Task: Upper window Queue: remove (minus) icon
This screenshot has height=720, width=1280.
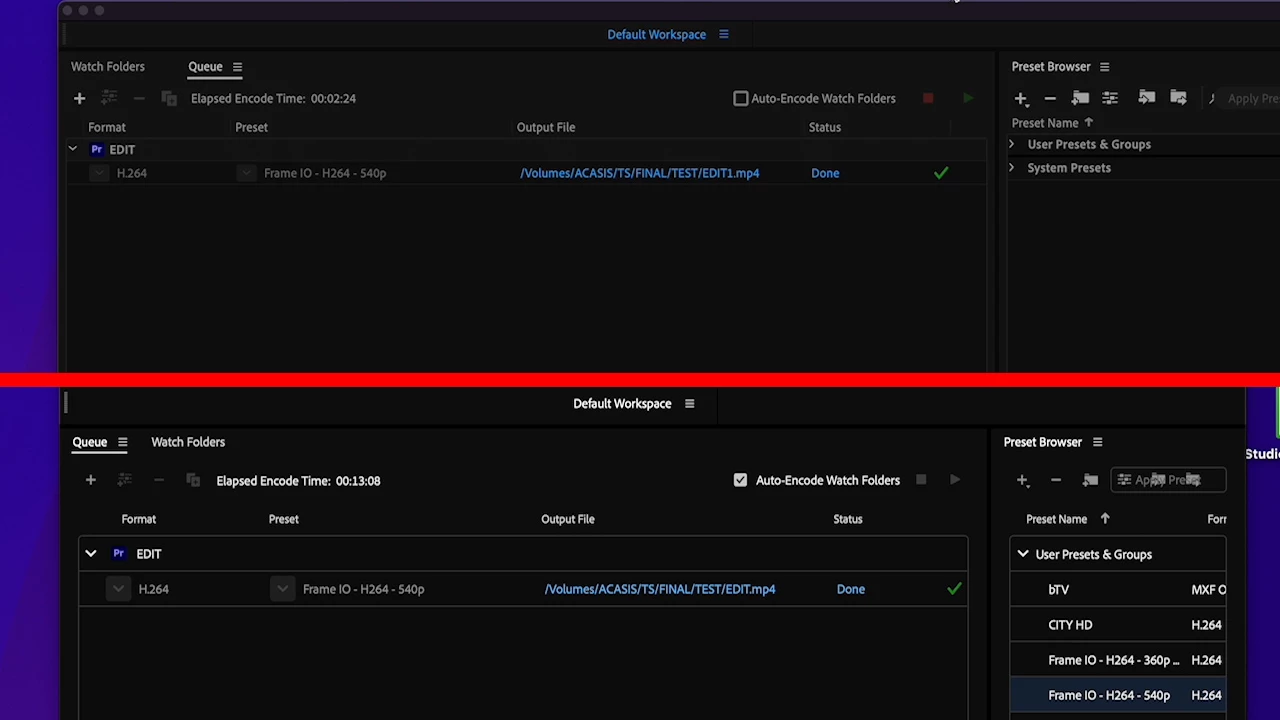Action: (x=139, y=98)
